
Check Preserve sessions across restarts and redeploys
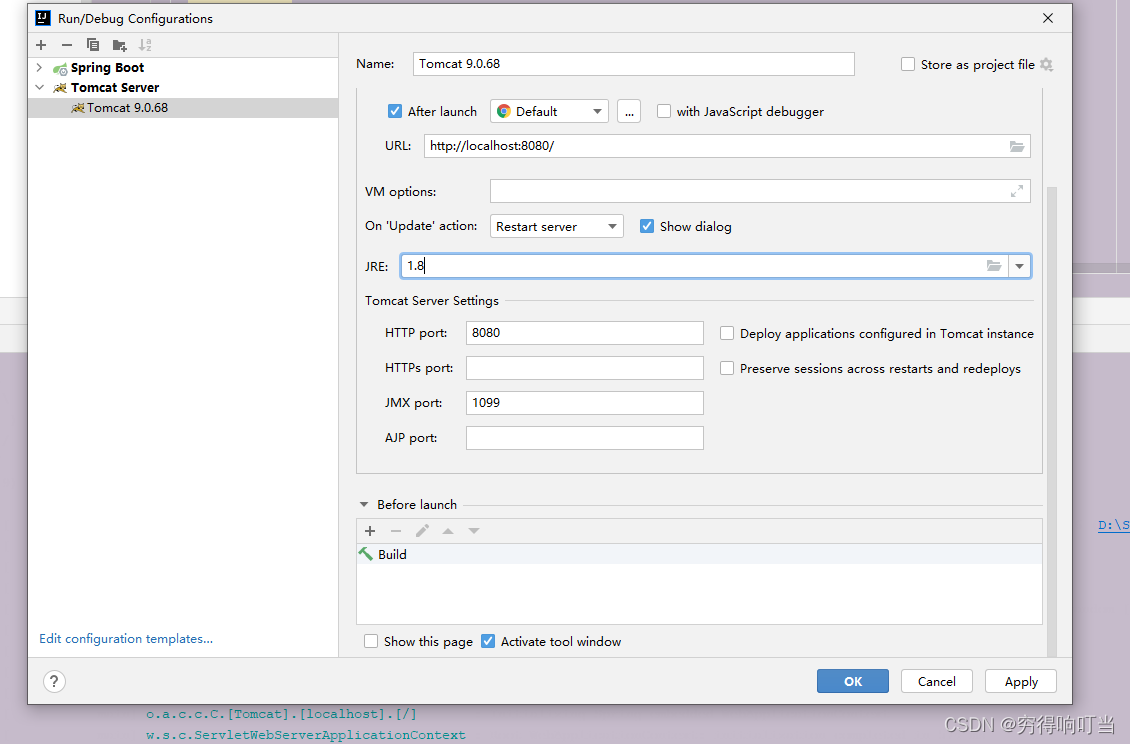pyautogui.click(x=727, y=368)
